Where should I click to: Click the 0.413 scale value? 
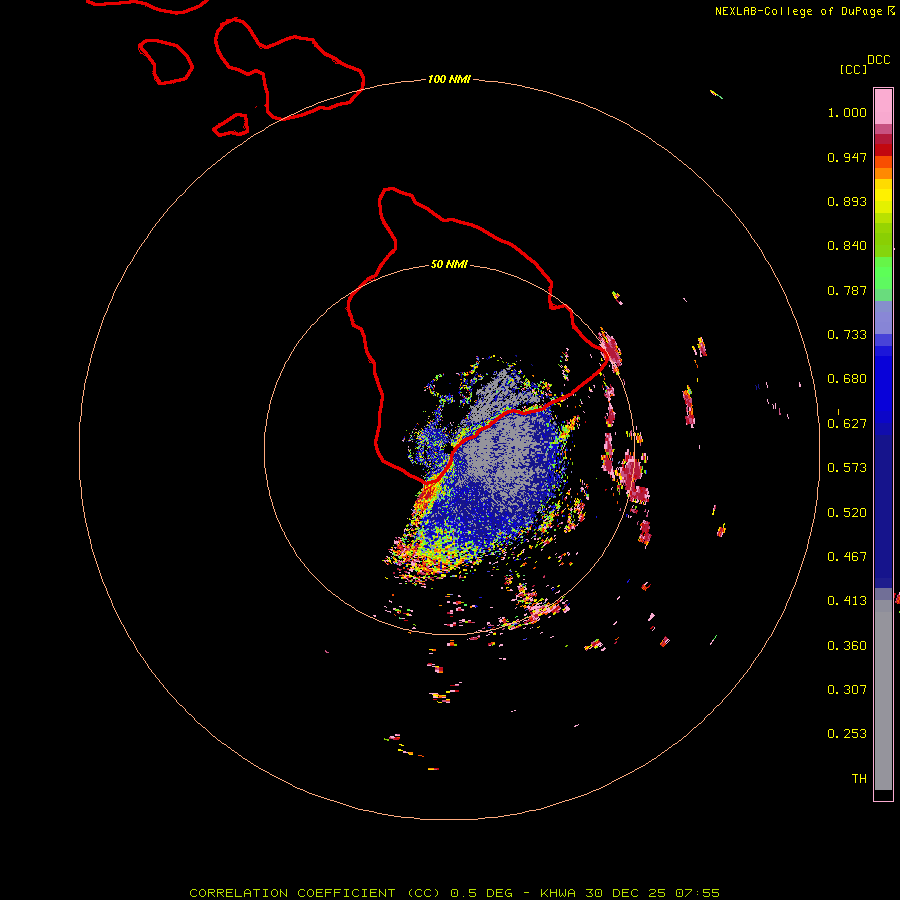point(847,601)
